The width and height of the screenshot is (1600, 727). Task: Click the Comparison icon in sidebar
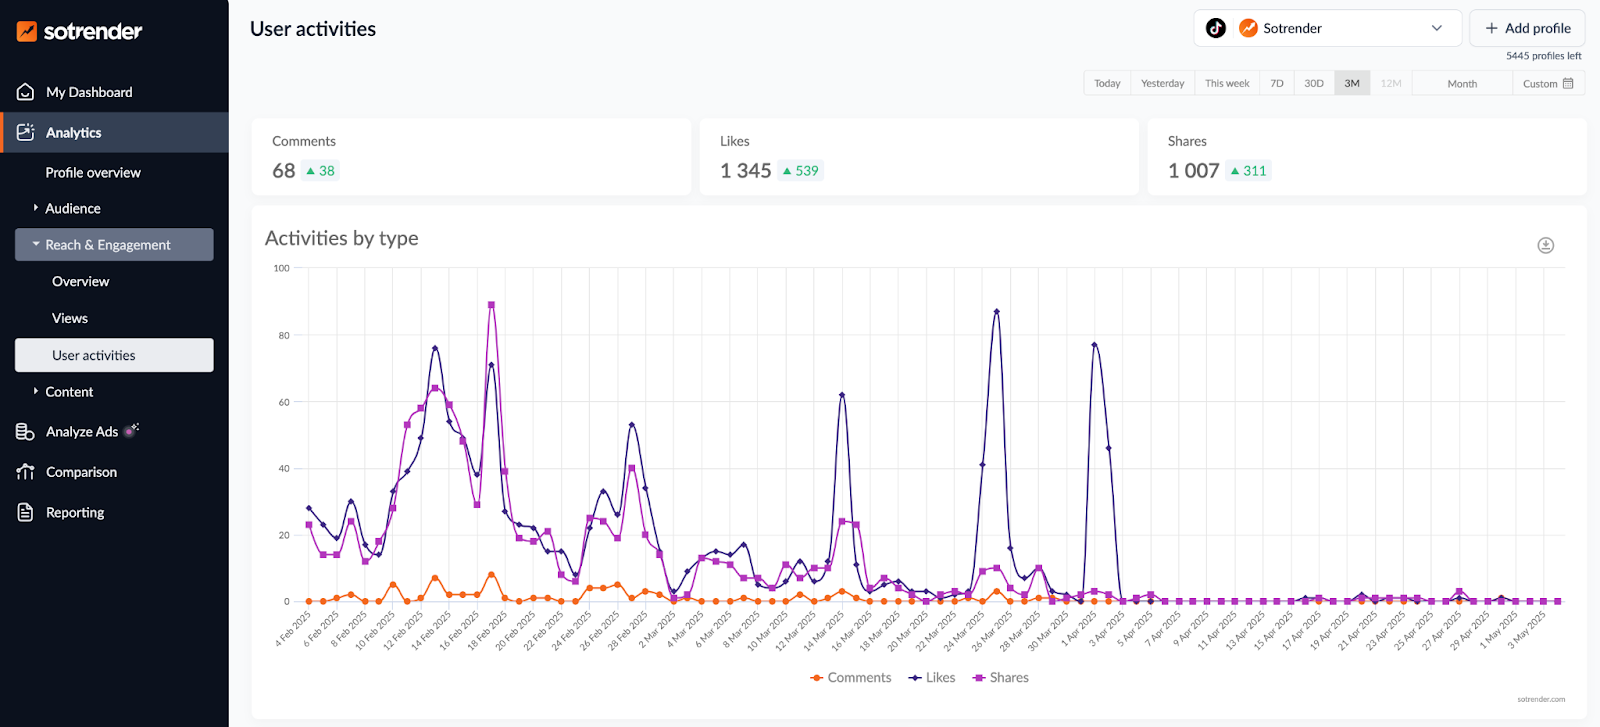tap(26, 472)
